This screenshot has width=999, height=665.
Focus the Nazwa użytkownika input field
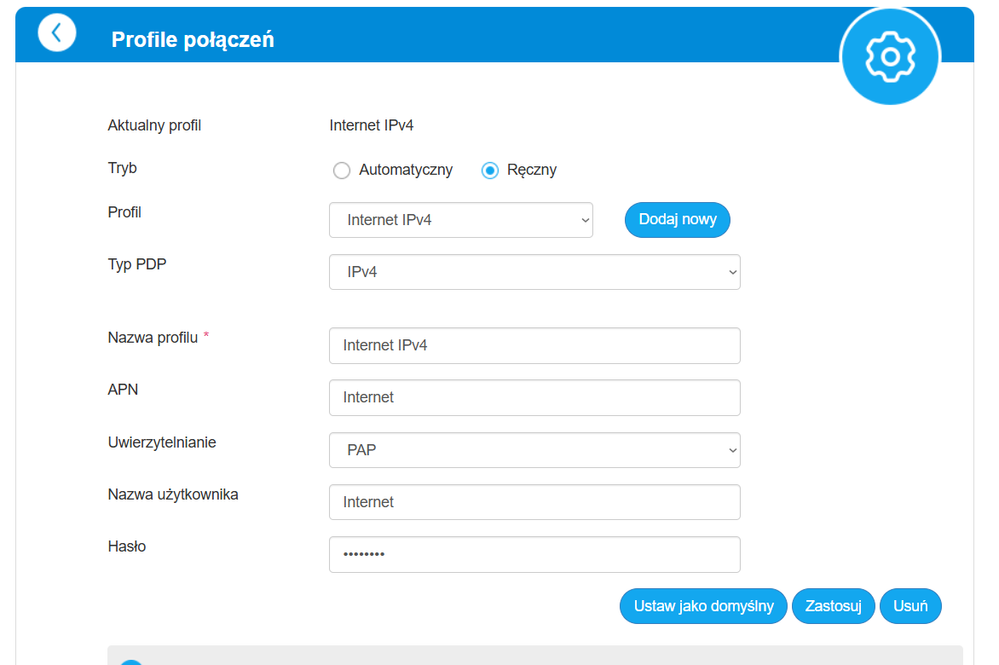pos(534,502)
